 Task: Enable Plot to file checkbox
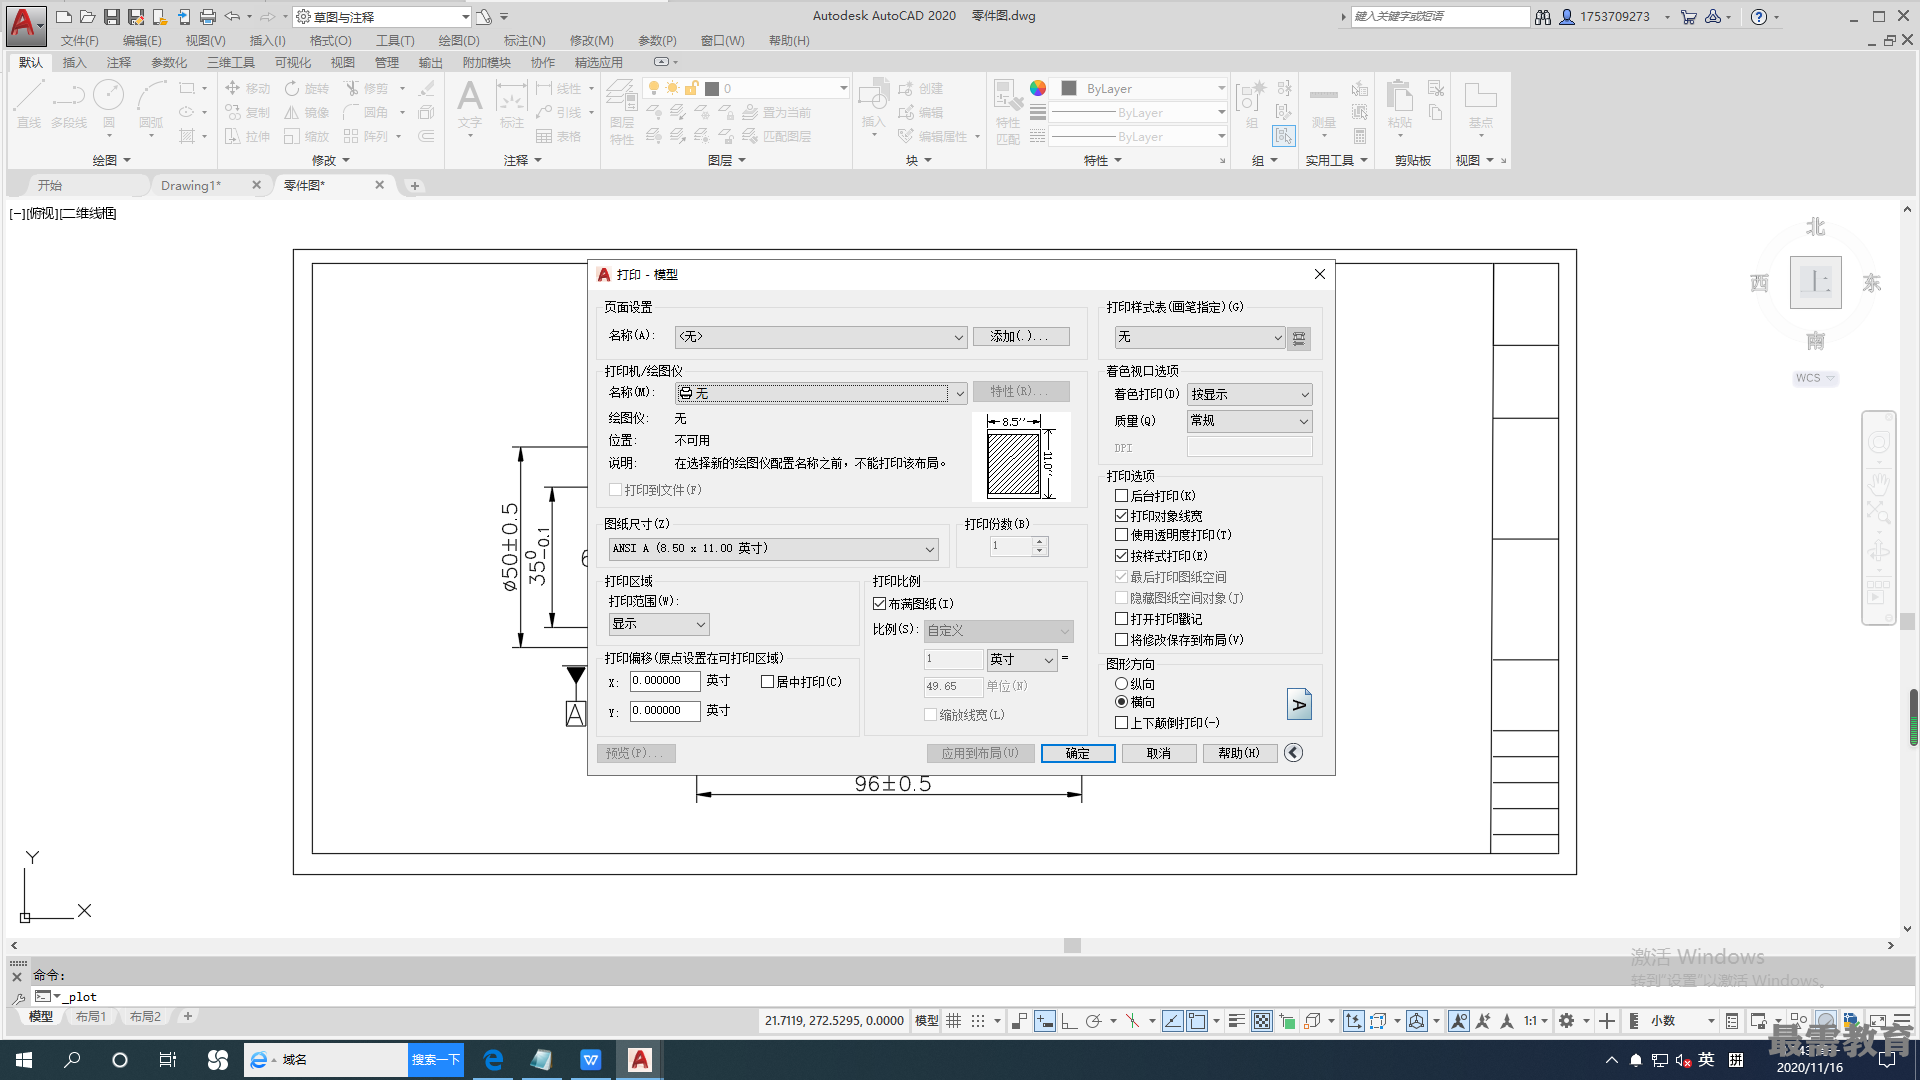616,490
